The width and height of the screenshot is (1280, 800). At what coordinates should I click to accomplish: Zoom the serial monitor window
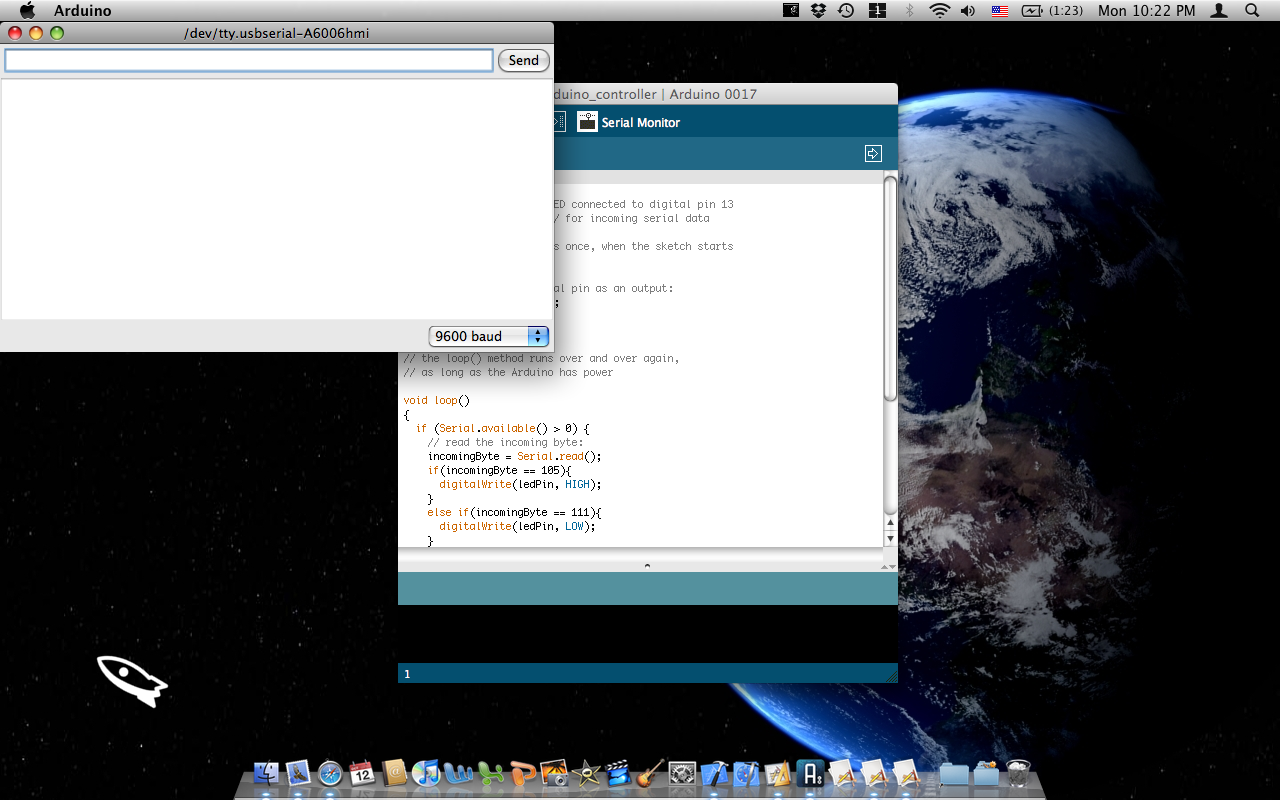point(57,33)
